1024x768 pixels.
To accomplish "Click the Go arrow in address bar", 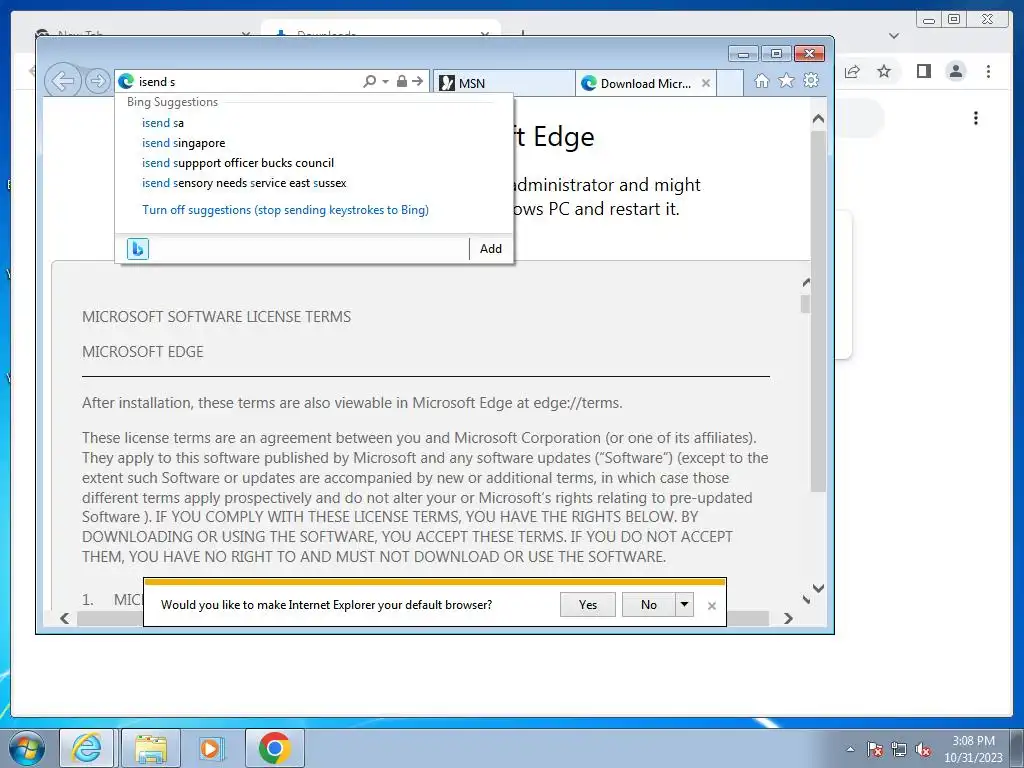I will [x=418, y=81].
